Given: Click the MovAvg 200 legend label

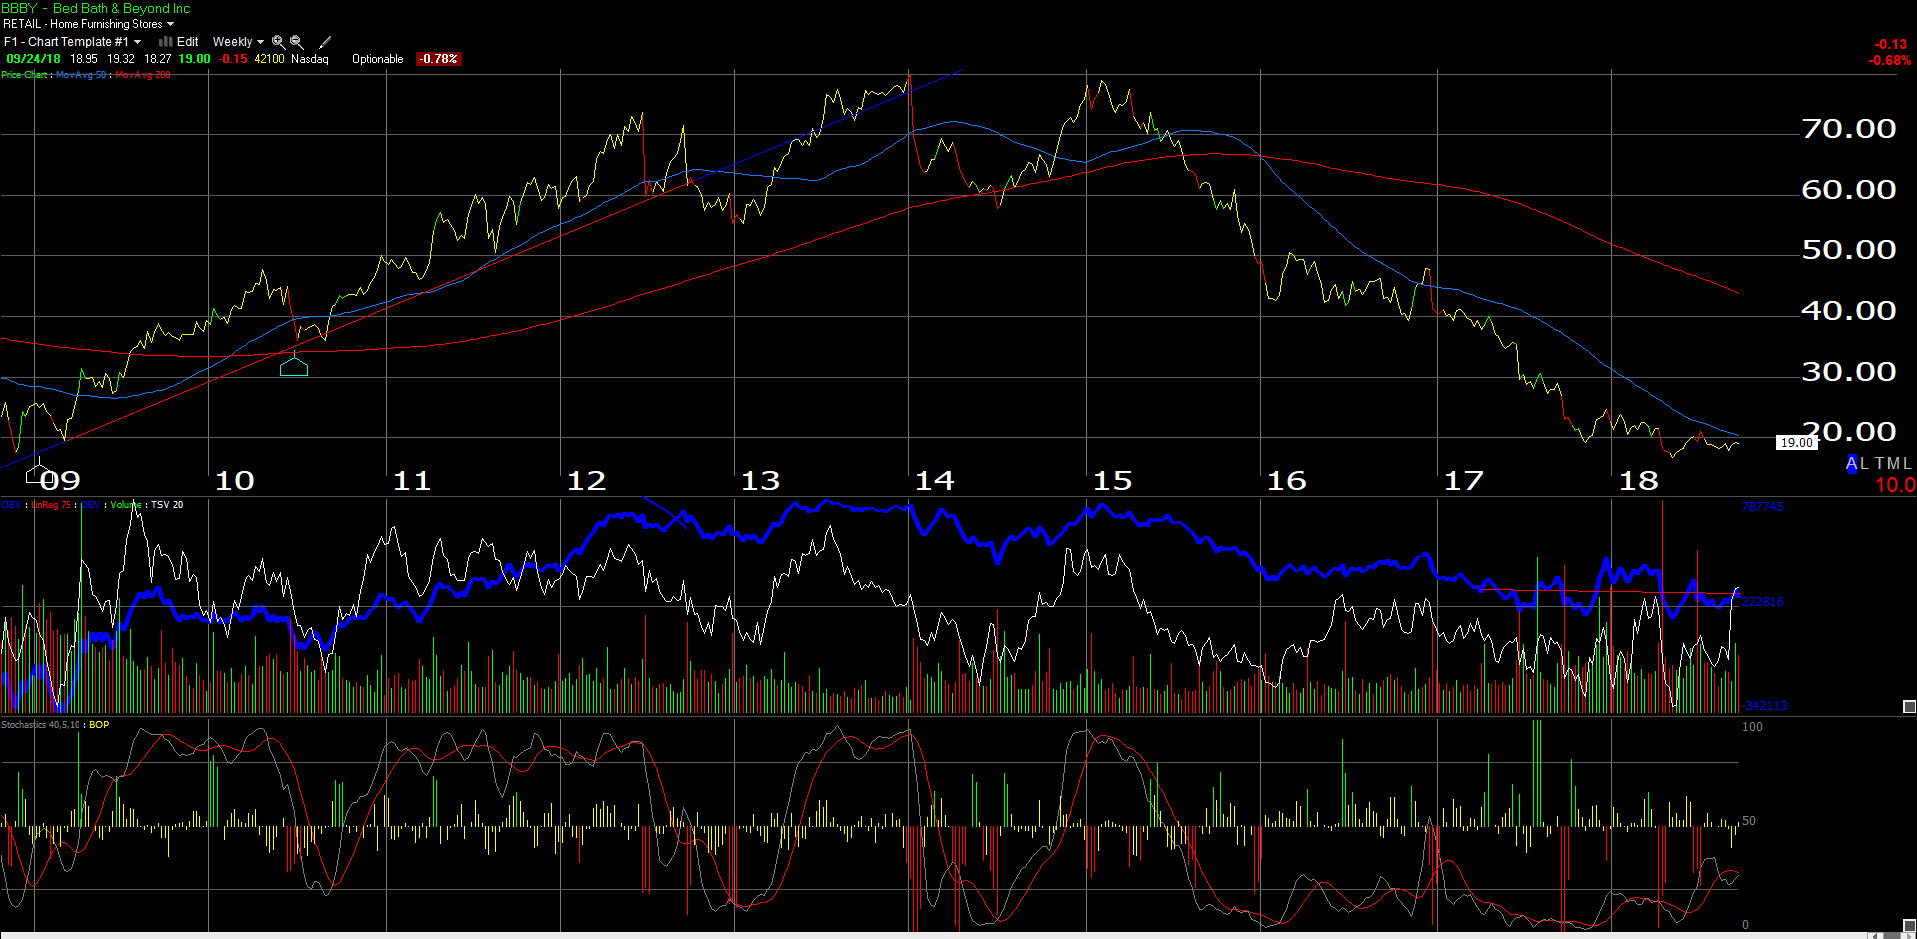Looking at the screenshot, I should point(143,75).
